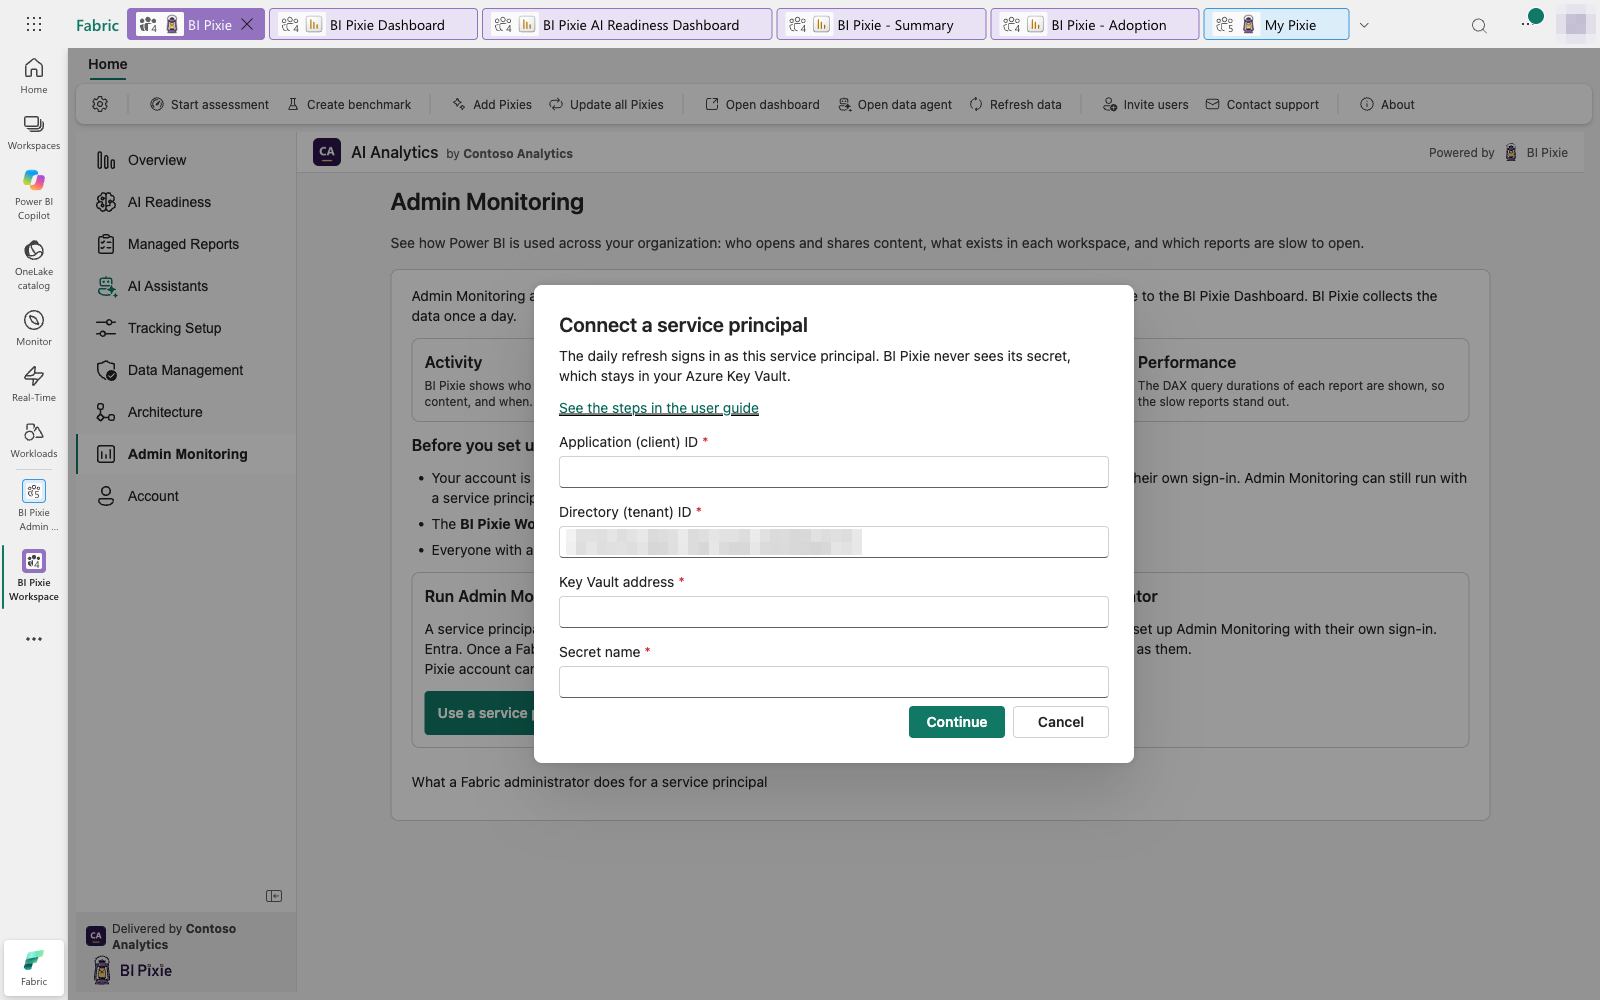Click Cancel in the dialog
The height and width of the screenshot is (1000, 1600).
click(x=1061, y=722)
